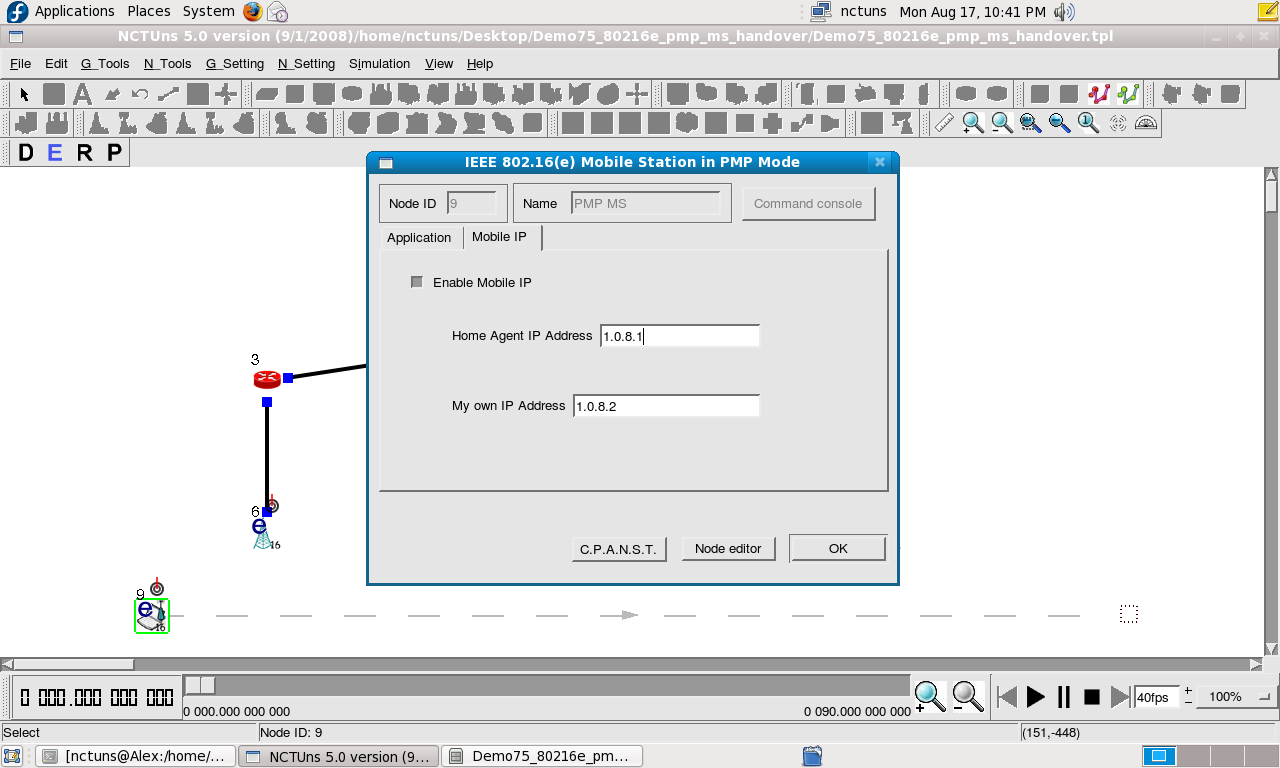Click the pause button
Image resolution: width=1280 pixels, height=768 pixels.
[1064, 697]
